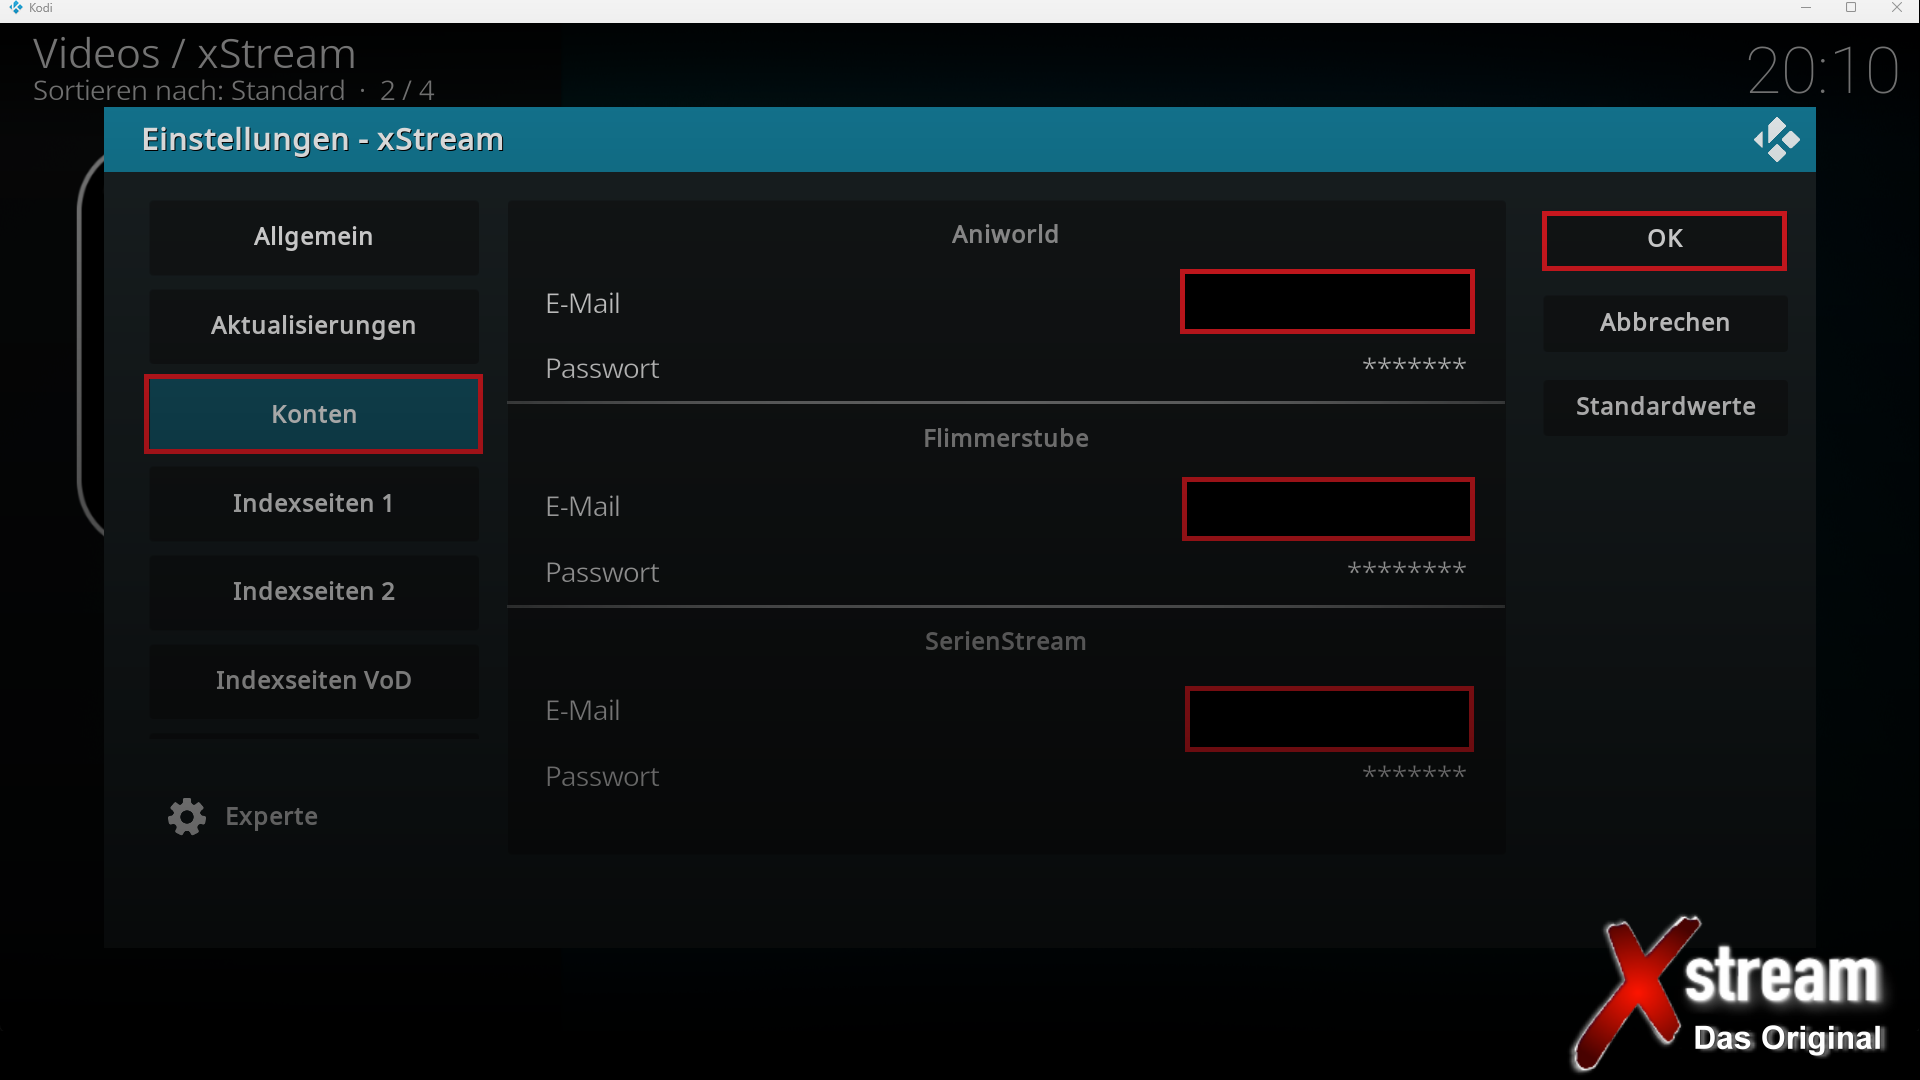Open the Allgemein settings category
Image resolution: width=1920 pixels, height=1080 pixels.
(313, 237)
